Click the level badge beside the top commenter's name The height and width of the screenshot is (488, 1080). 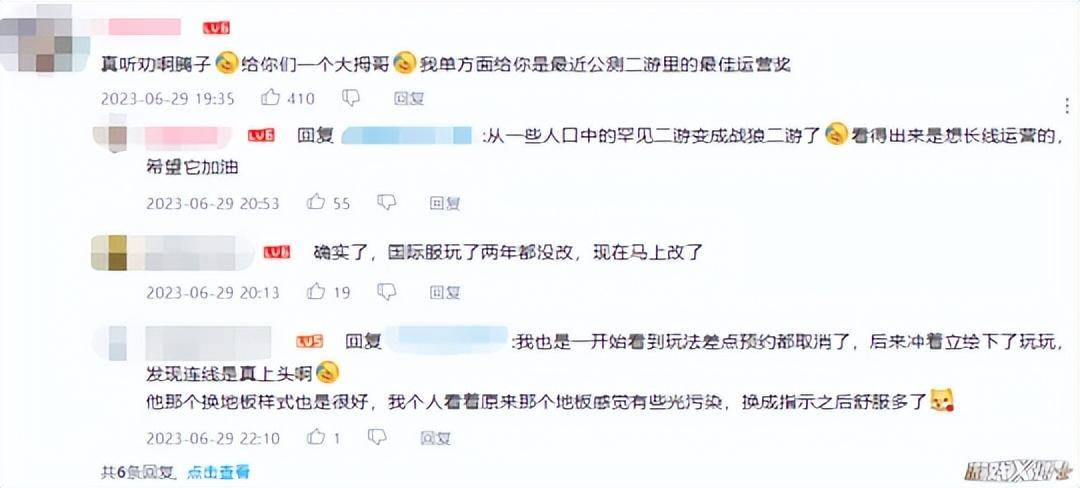click(216, 28)
